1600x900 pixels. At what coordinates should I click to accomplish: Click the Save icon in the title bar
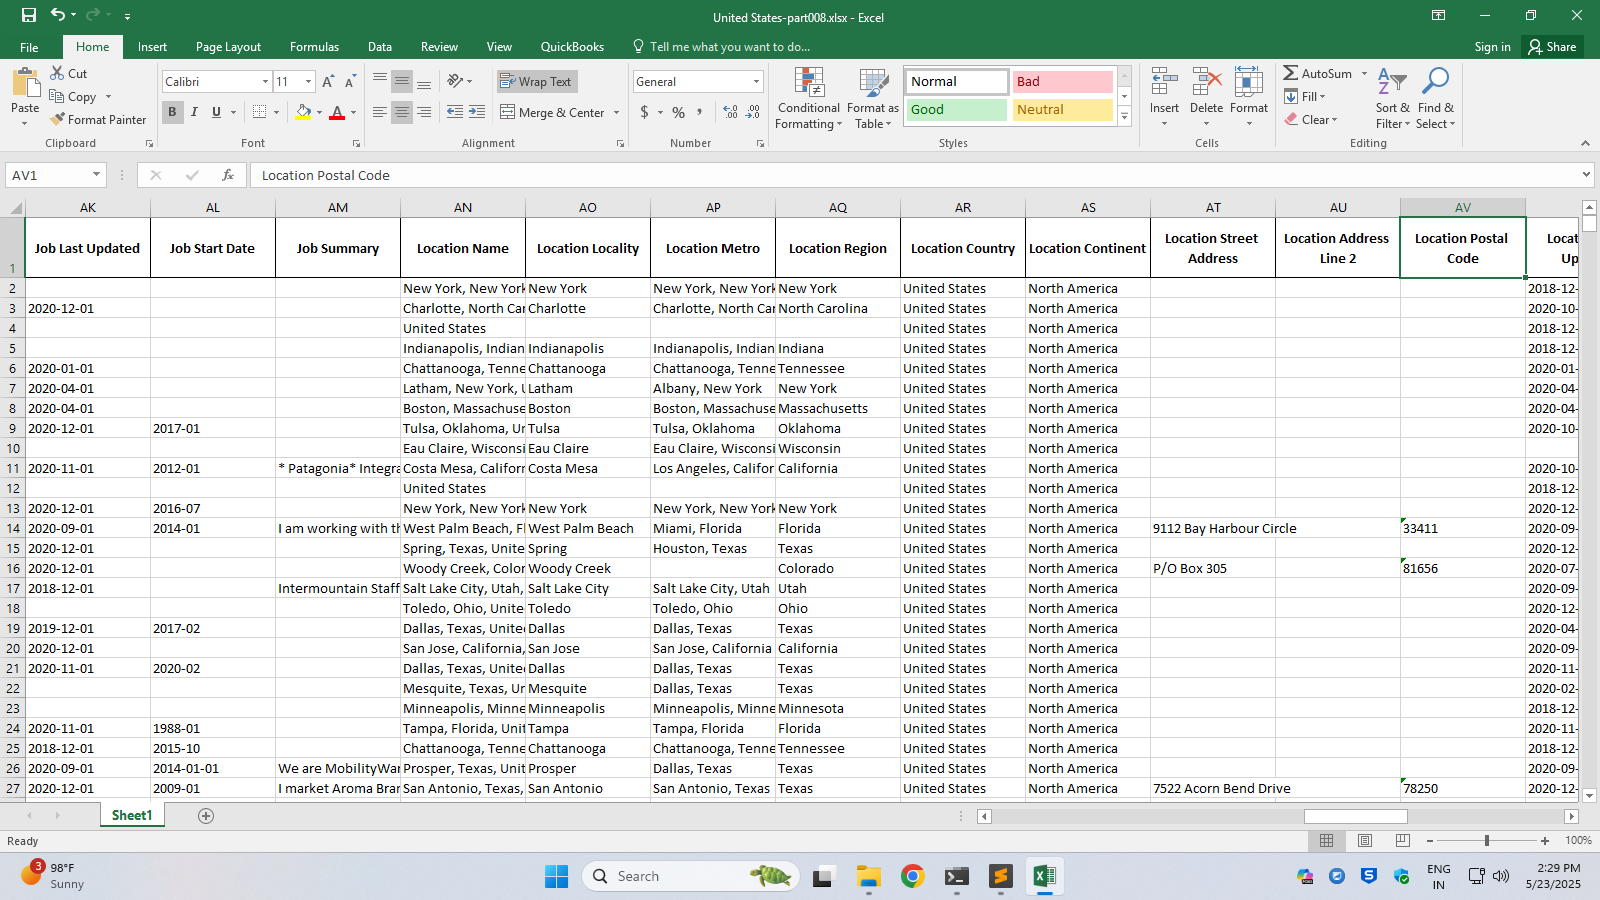coord(29,15)
